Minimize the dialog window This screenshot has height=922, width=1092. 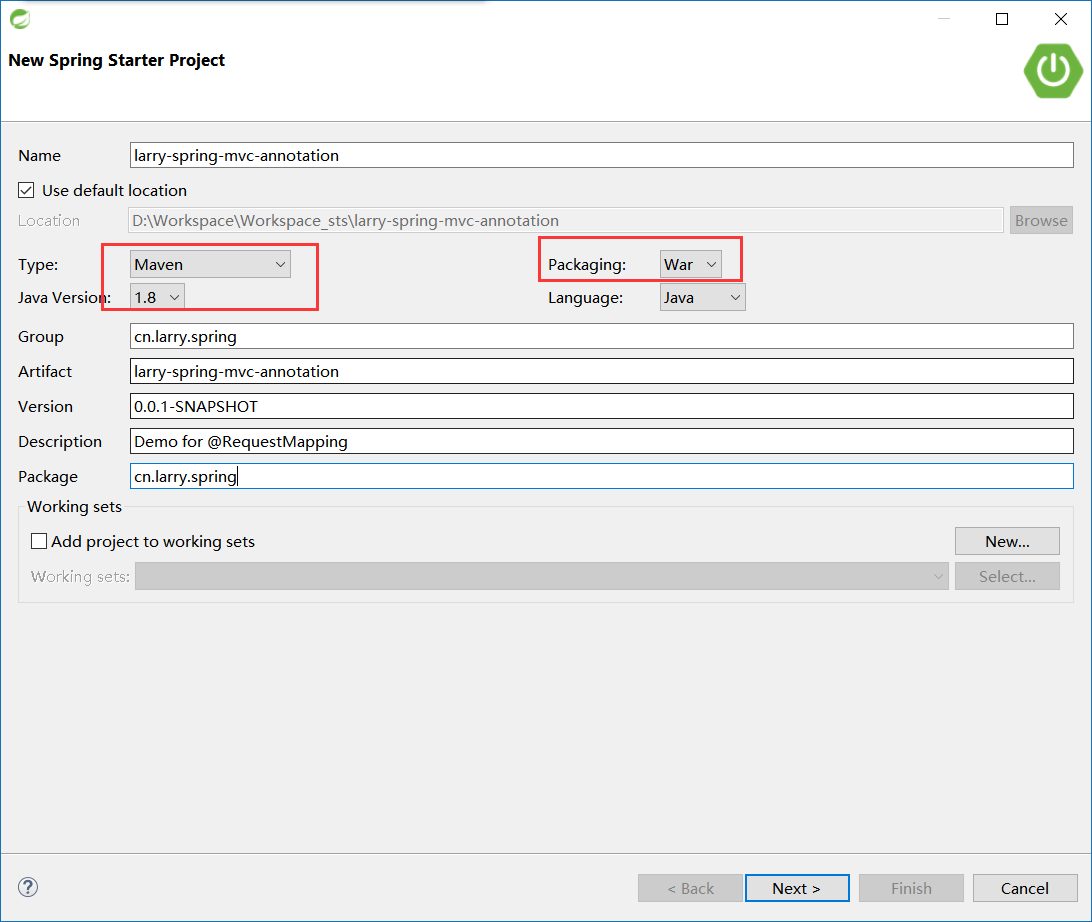pyautogui.click(x=944, y=19)
